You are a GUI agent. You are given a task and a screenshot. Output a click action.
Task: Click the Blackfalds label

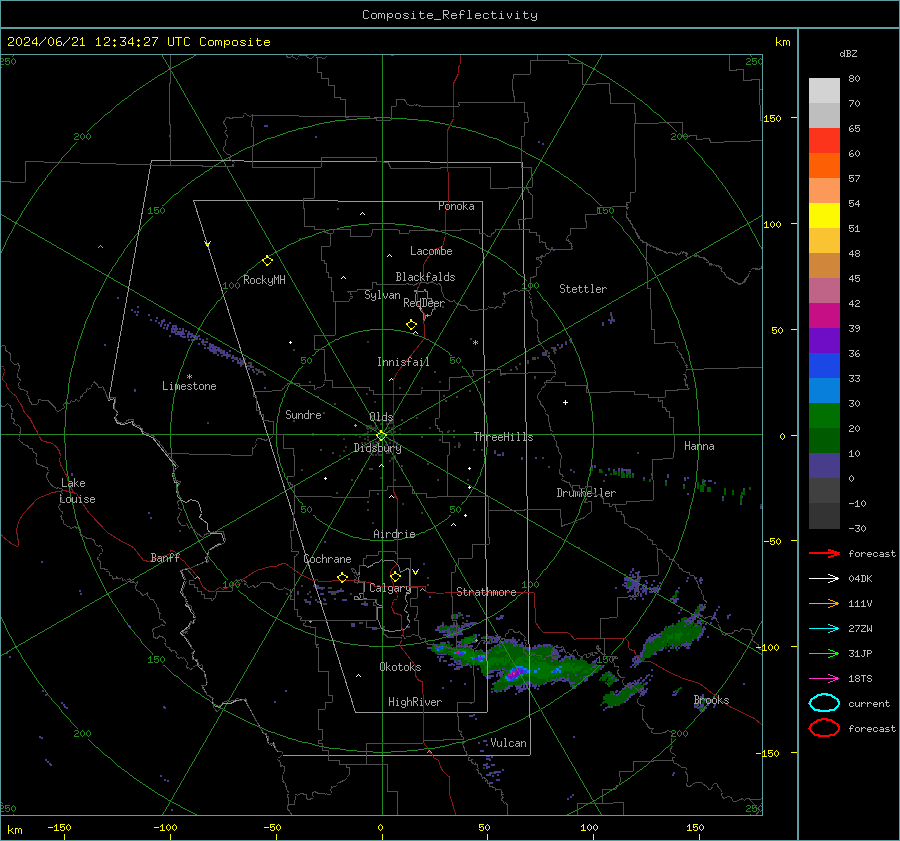pos(425,277)
